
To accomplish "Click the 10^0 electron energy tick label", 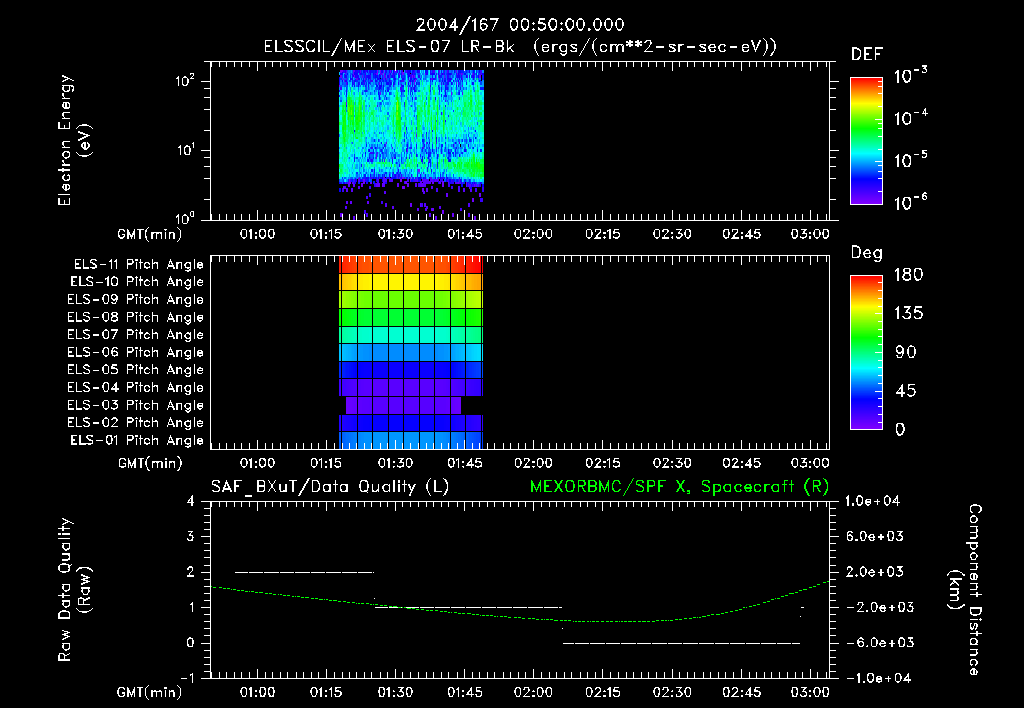I will [x=185, y=218].
